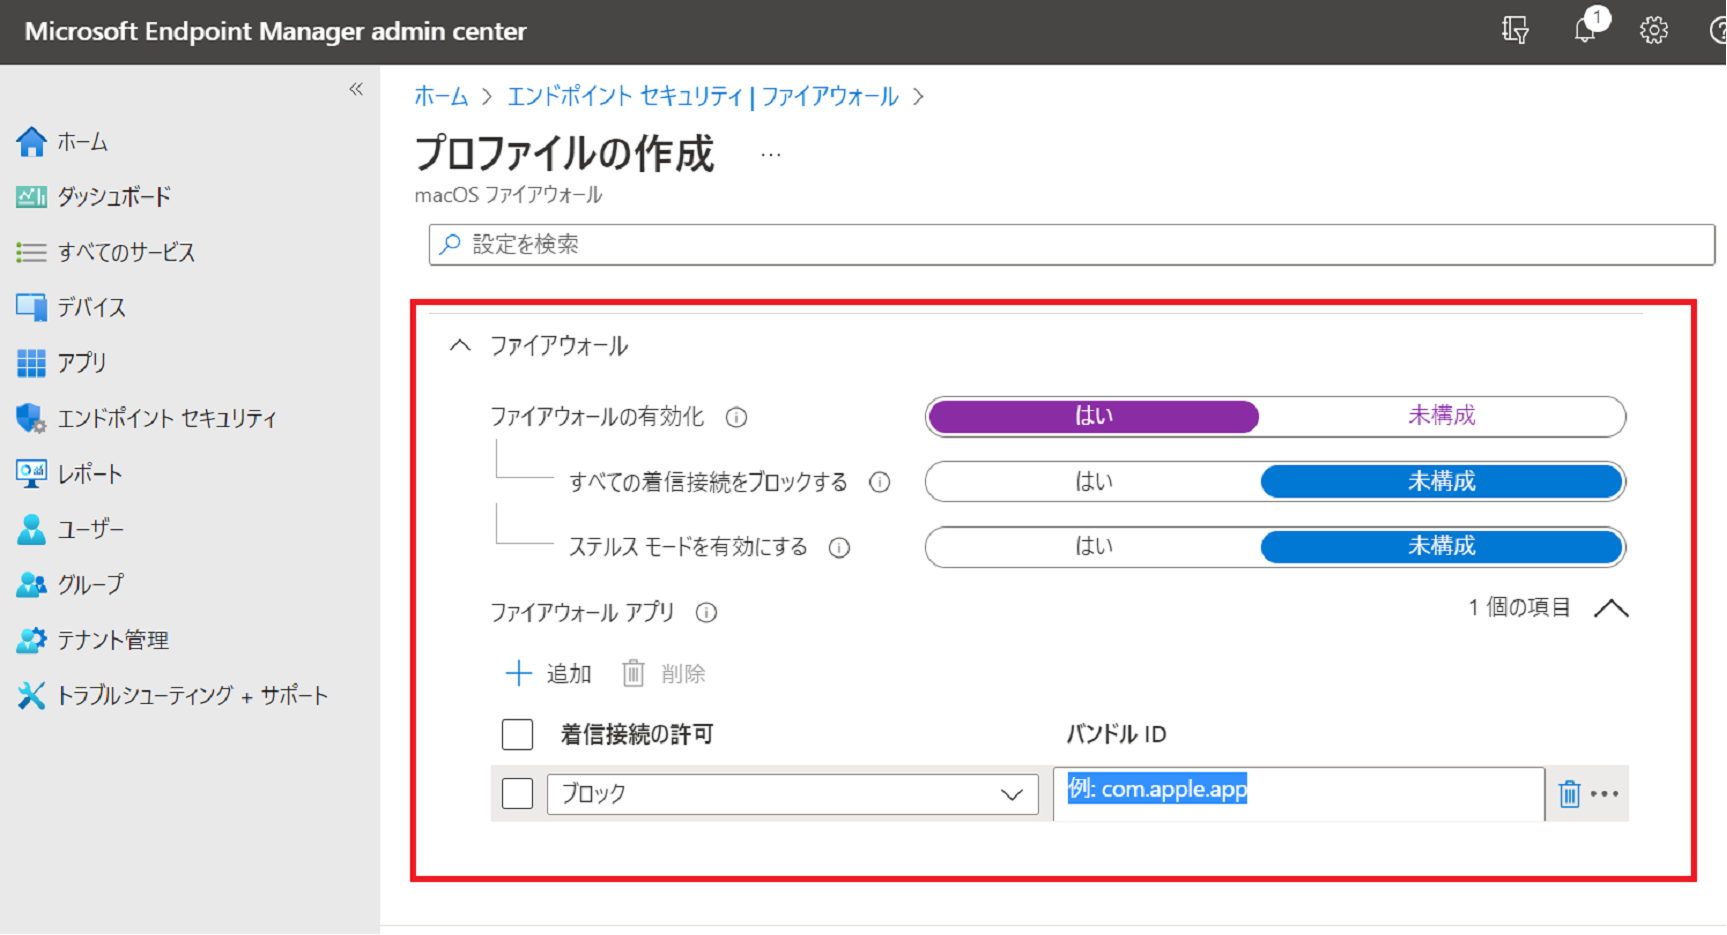Click the アプリ grid icon
The width and height of the screenshot is (1727, 935).
pos(31,363)
